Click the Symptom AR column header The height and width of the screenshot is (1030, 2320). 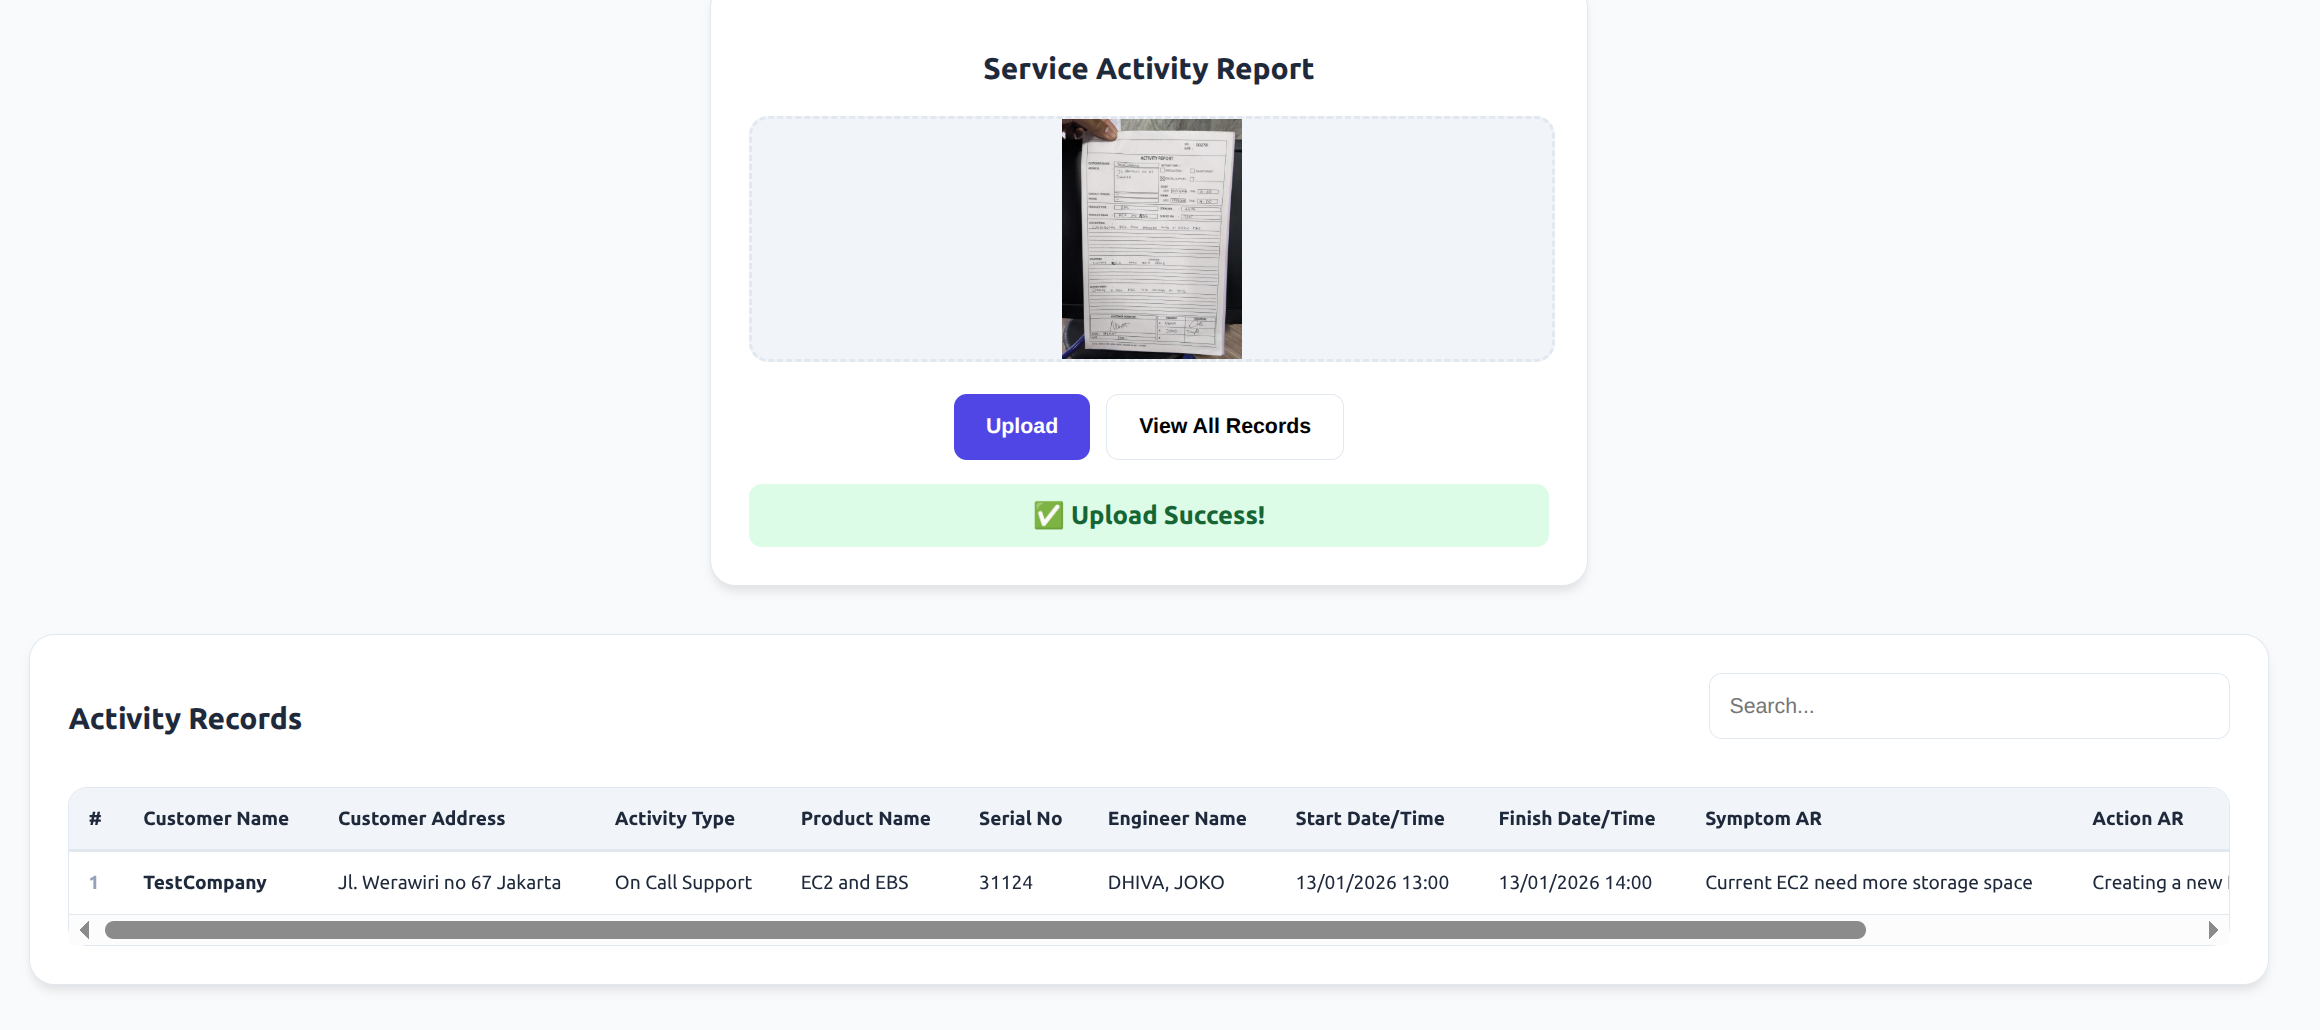click(x=1763, y=819)
